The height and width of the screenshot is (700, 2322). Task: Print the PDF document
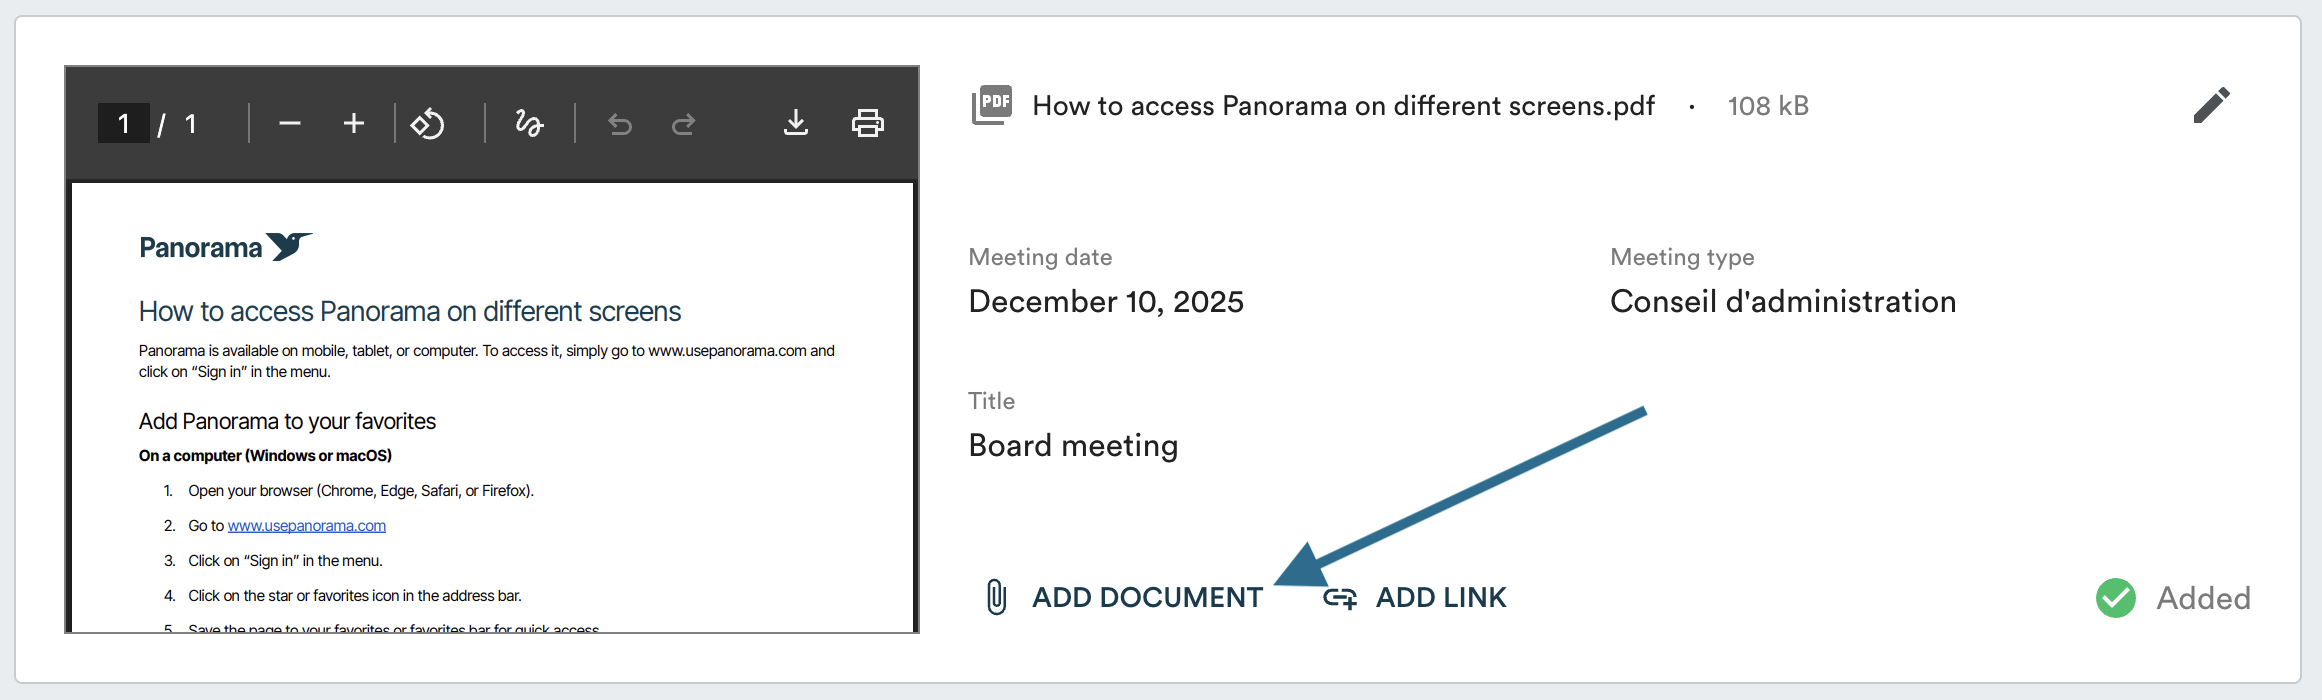click(867, 123)
